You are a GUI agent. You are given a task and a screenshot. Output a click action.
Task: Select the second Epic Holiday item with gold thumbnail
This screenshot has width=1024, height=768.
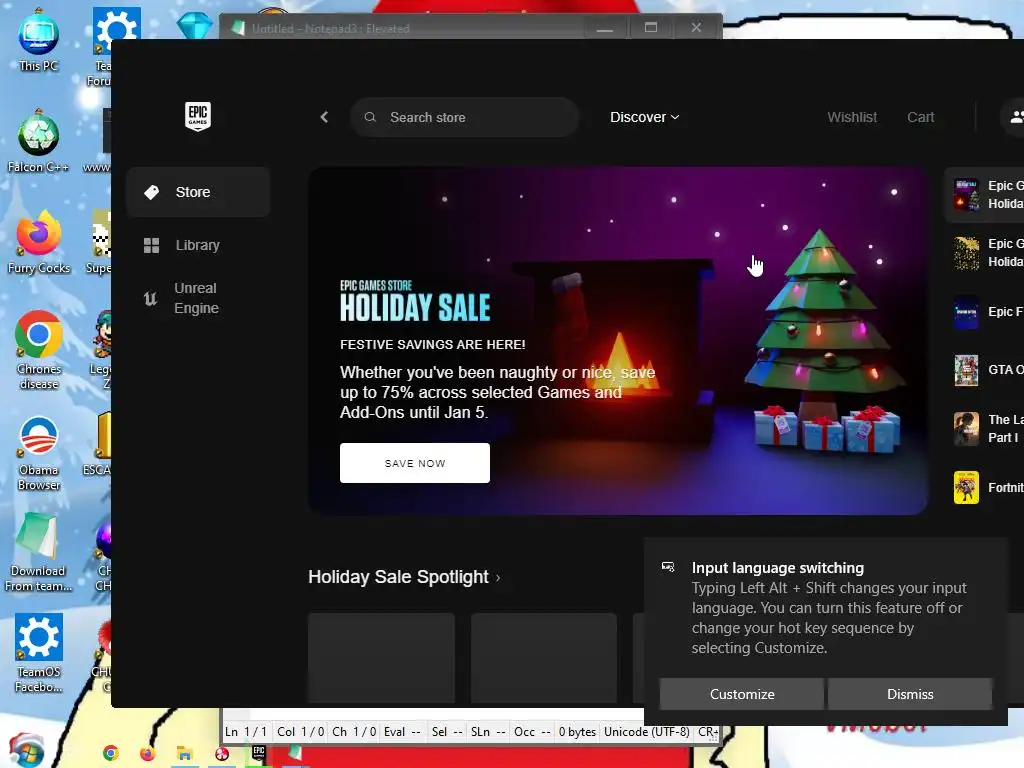click(987, 253)
